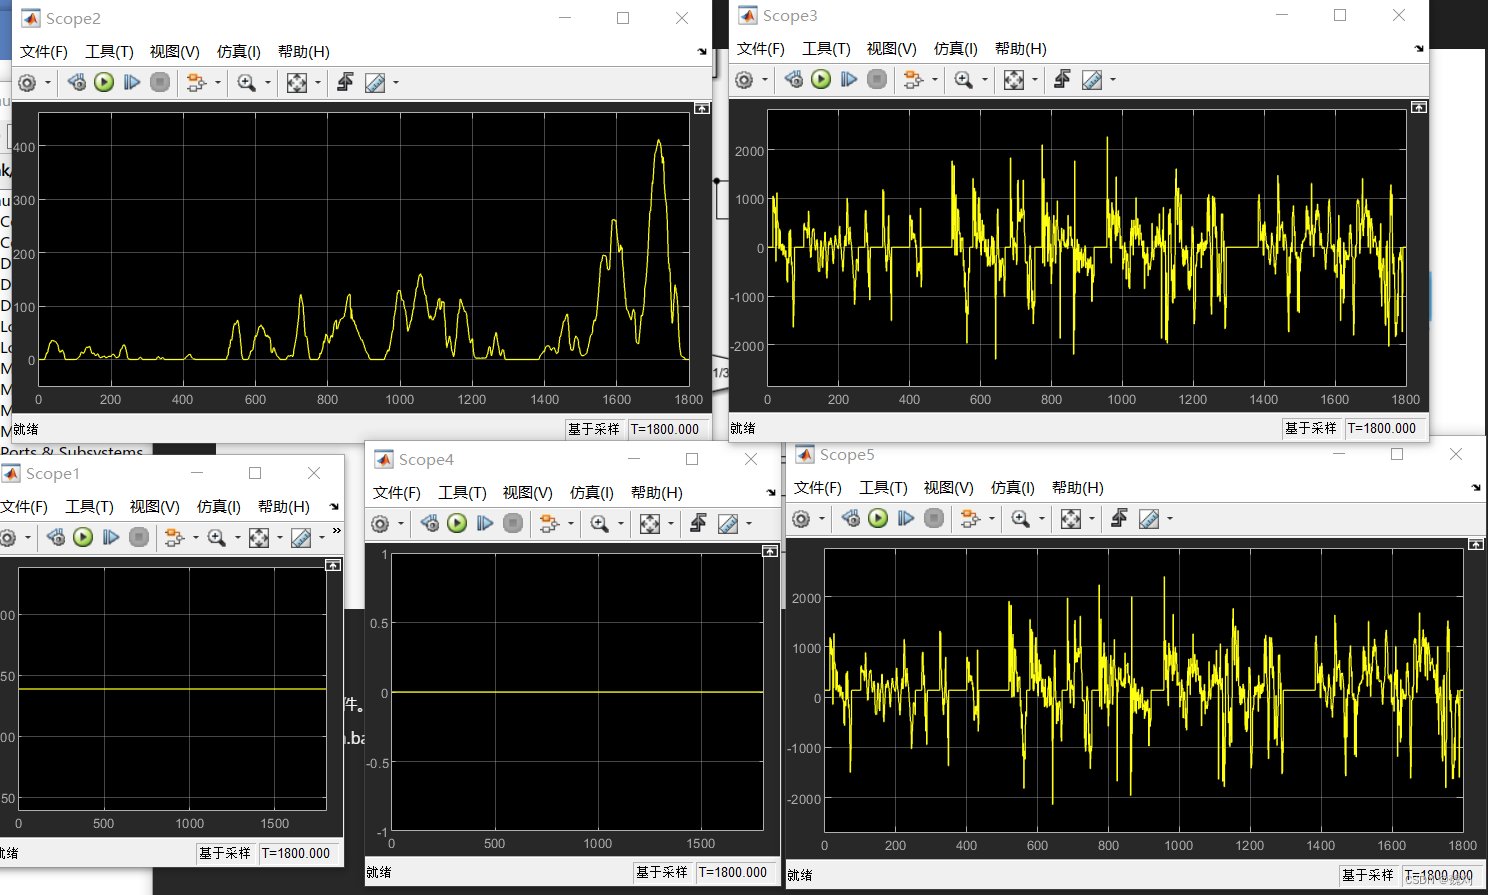Click highlight block icon in Scope2 toolbar

point(196,83)
